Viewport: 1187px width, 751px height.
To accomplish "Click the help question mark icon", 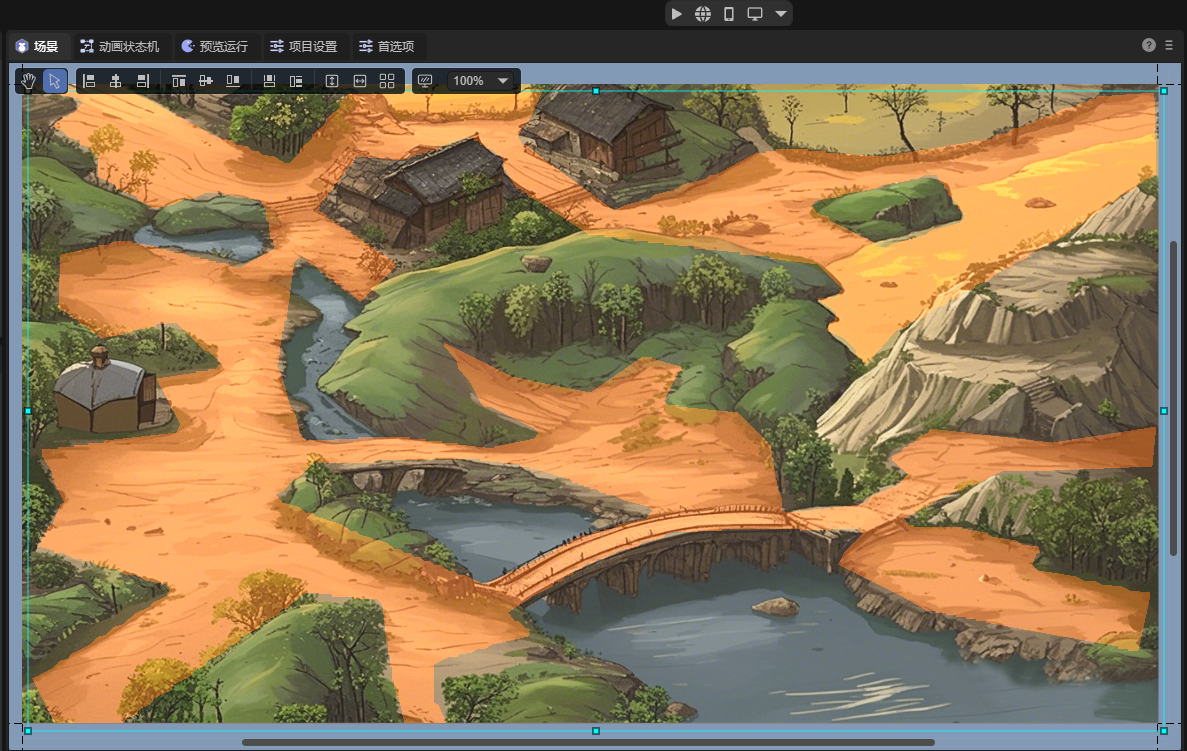I will (x=1149, y=45).
